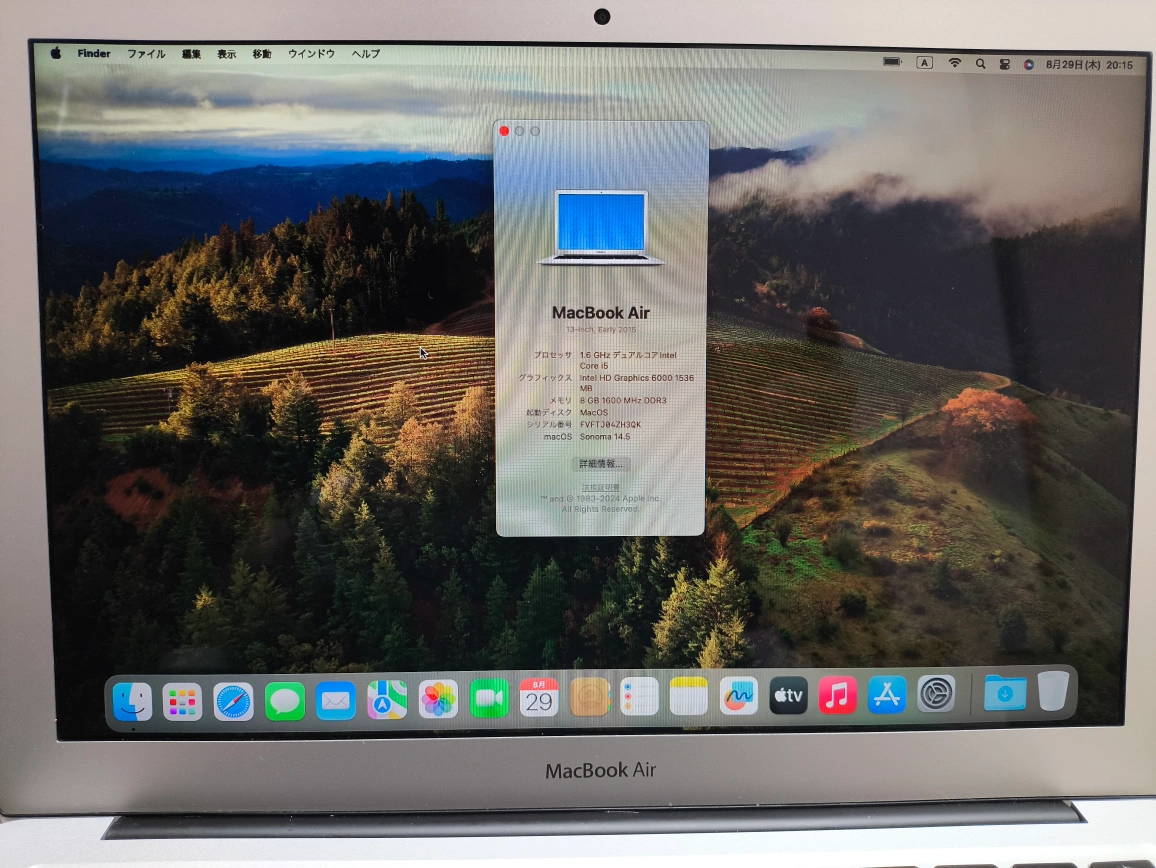Select the MacBook Air illustration
The width and height of the screenshot is (1156, 868).
coord(601,227)
